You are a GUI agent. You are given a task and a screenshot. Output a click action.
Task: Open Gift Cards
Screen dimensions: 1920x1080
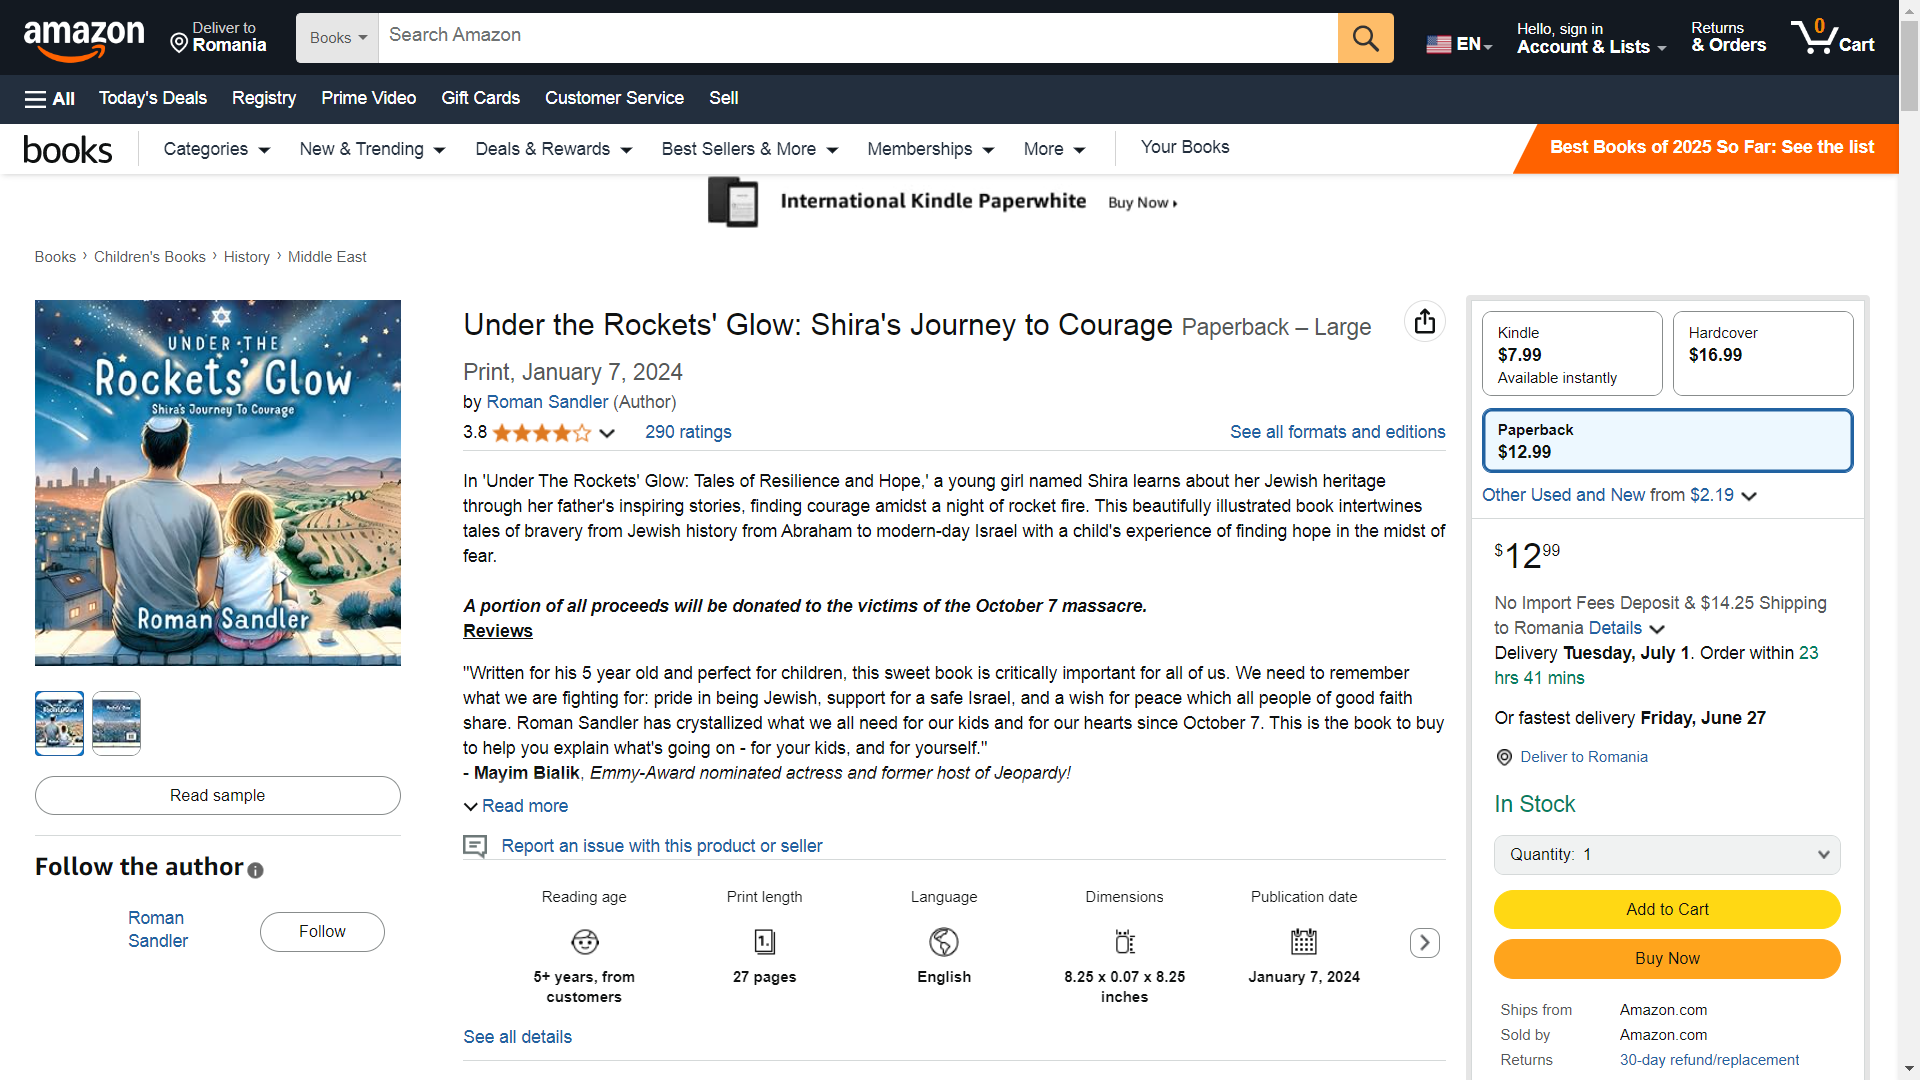(481, 98)
